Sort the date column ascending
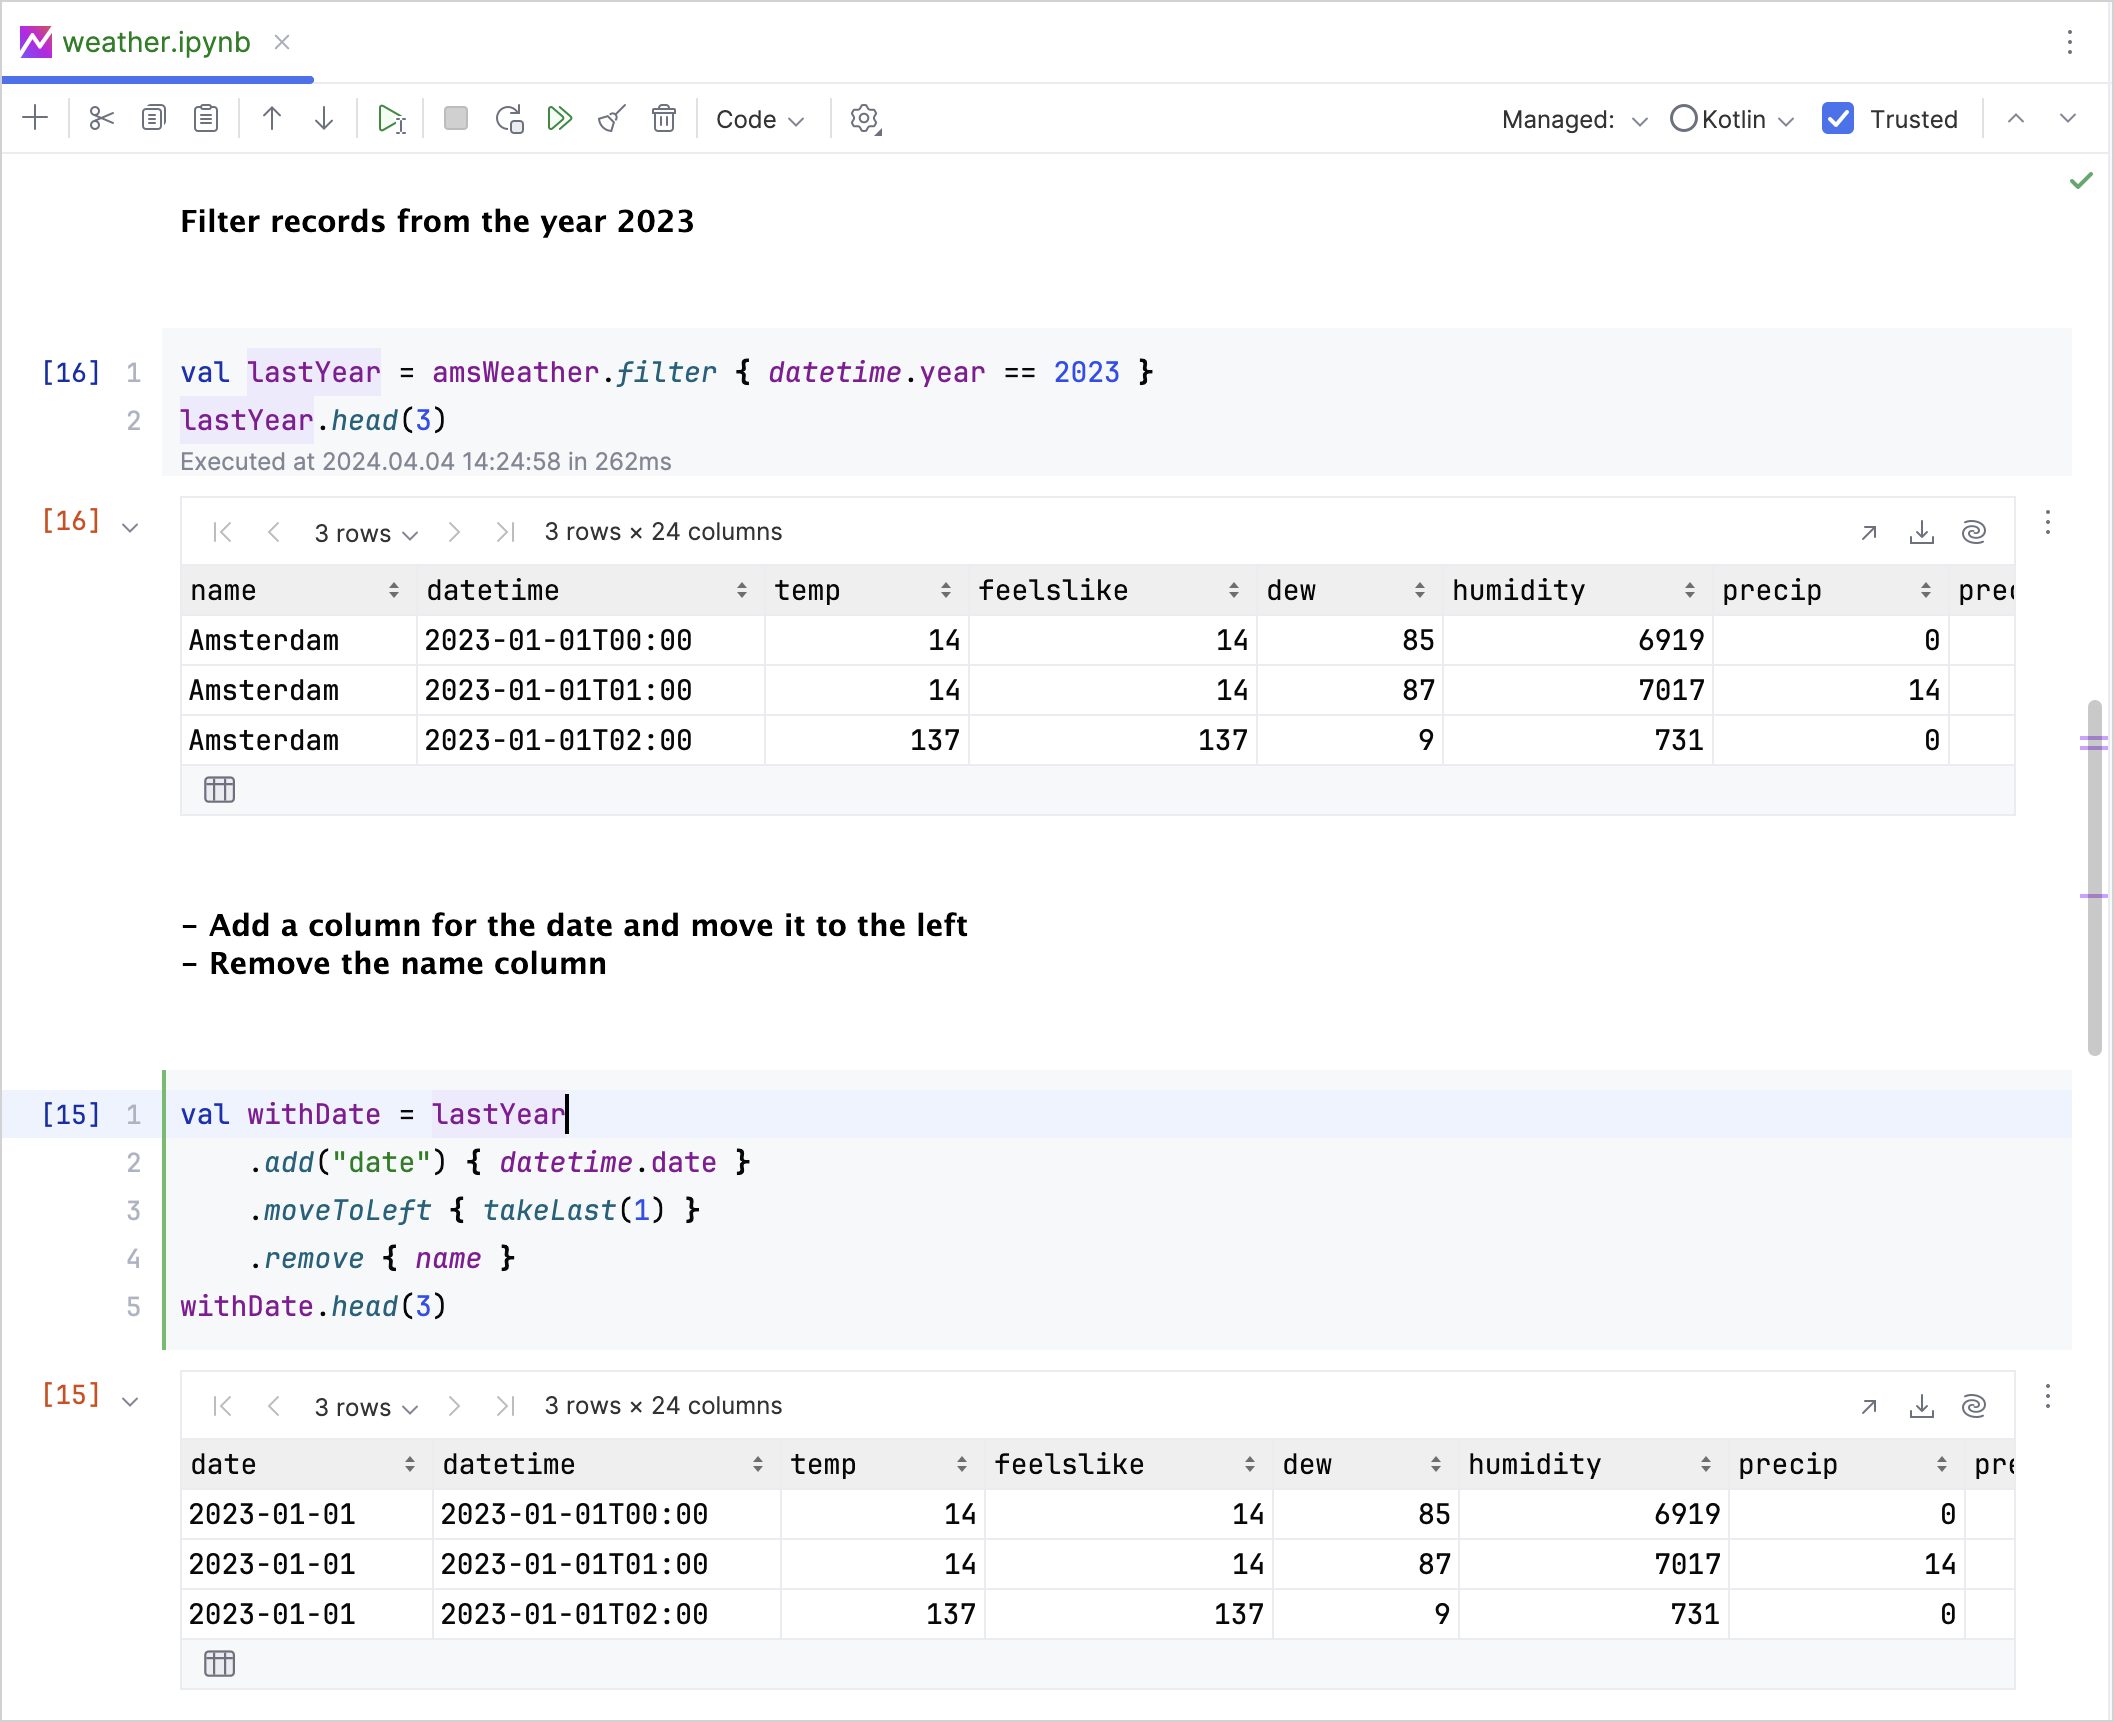Image resolution: width=2114 pixels, height=1722 pixels. [x=411, y=1464]
